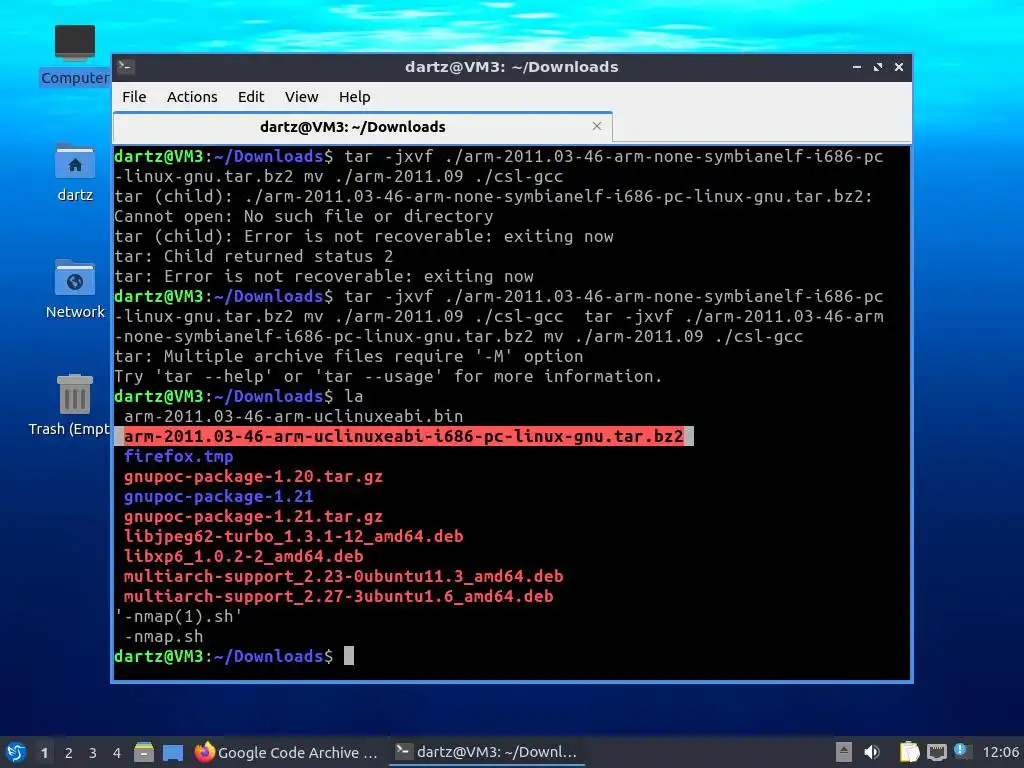The width and height of the screenshot is (1024, 768).
Task: Open the Network desktop icon
Action: pyautogui.click(x=74, y=289)
